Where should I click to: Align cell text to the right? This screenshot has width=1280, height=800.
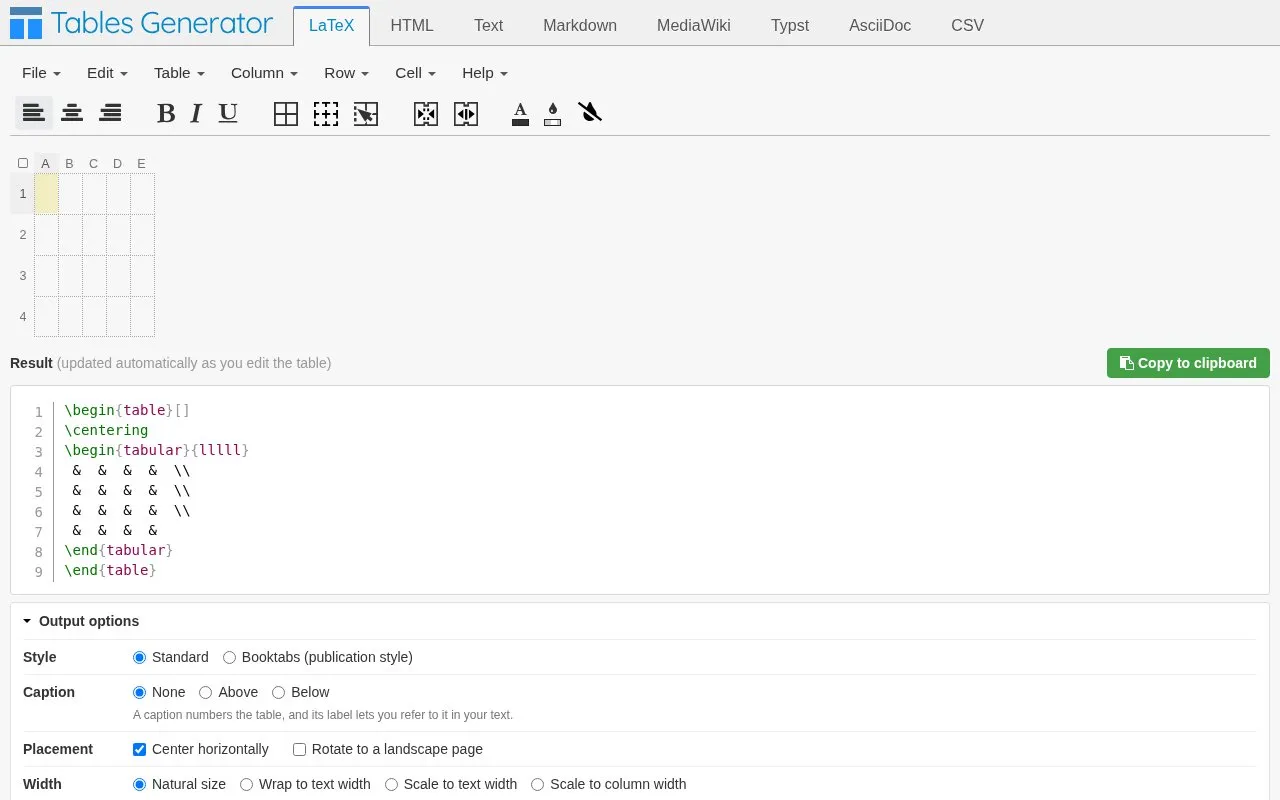[110, 113]
